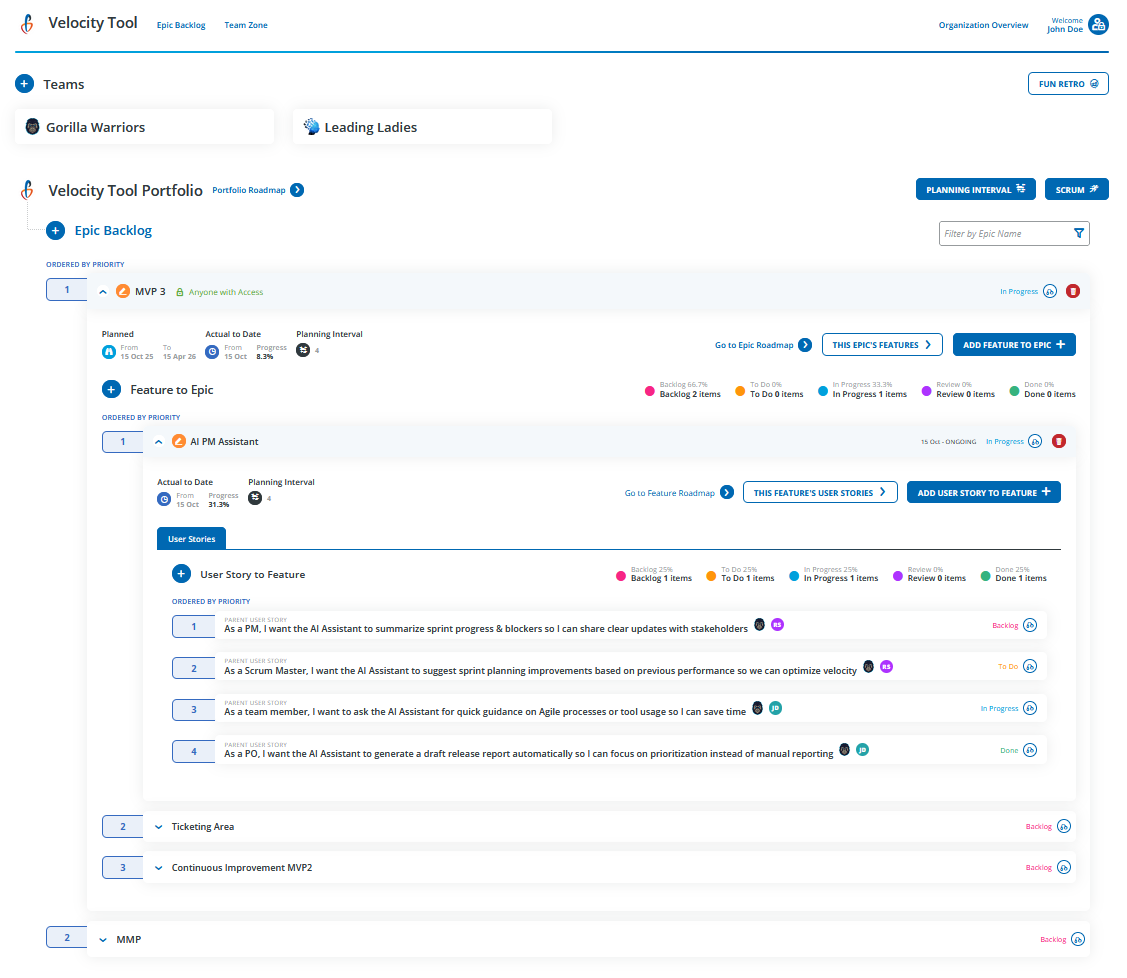Click the ADD FEATURE TO EPIC button

click(x=1014, y=344)
